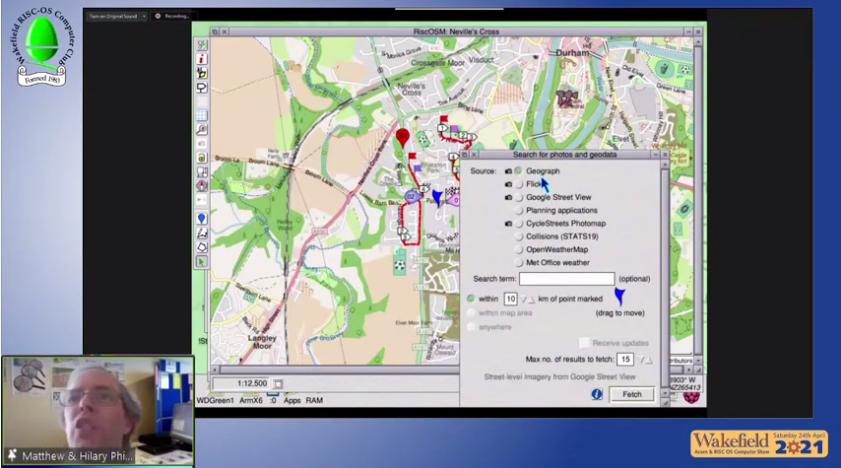Select the route drawing tool icon
Screen dimensions: 841x468
[202, 233]
